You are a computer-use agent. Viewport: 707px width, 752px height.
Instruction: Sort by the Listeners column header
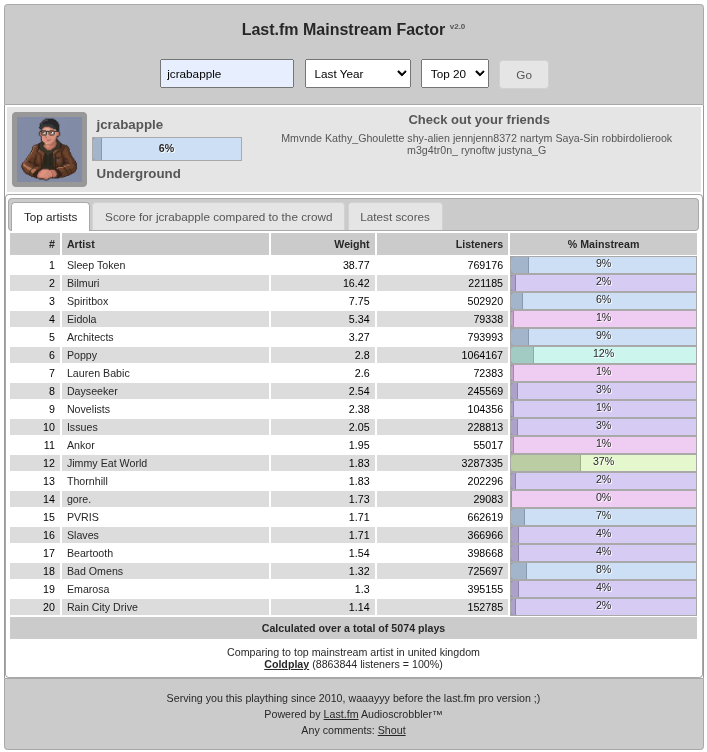click(x=442, y=244)
